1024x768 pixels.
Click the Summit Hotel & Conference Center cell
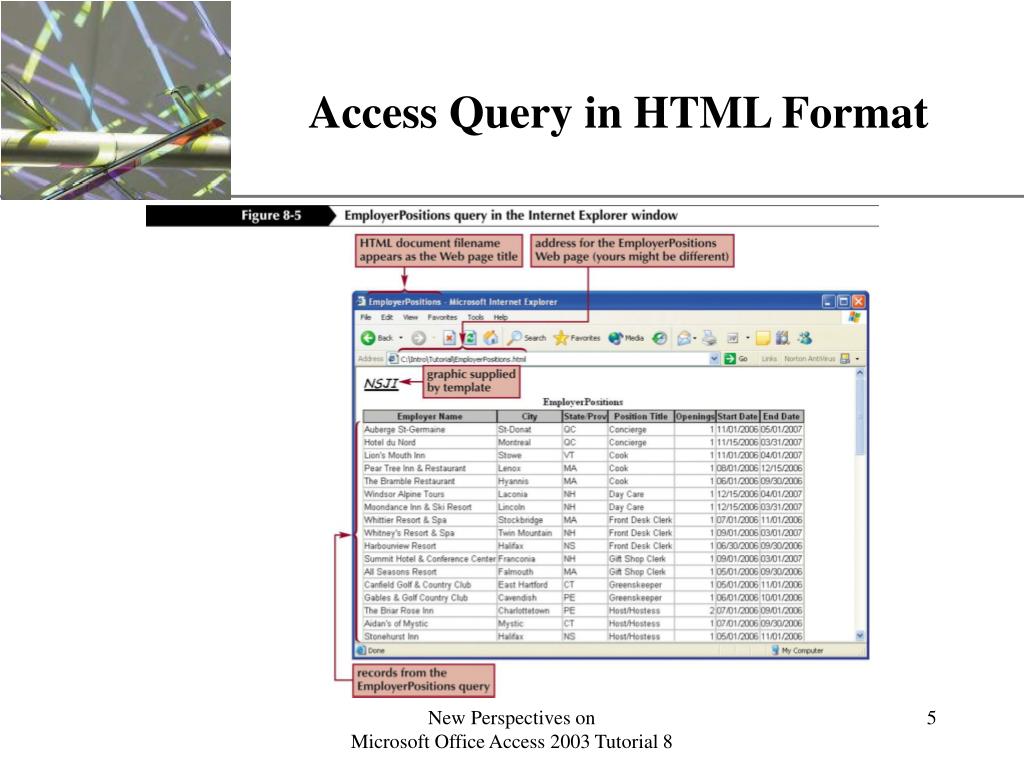pos(430,558)
